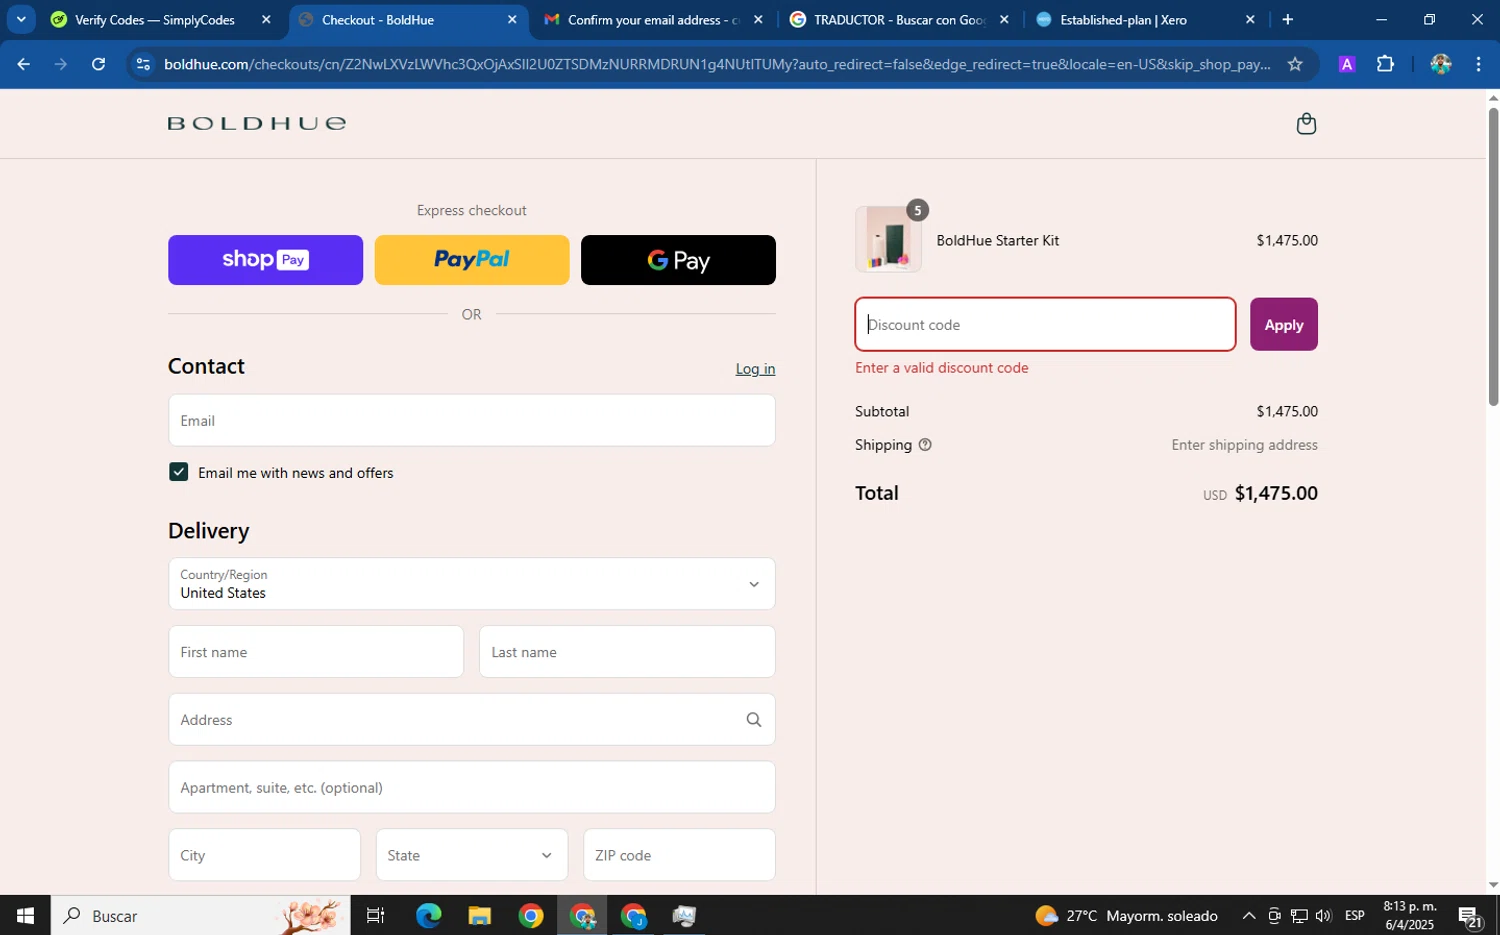Reload the checkout page

[x=98, y=64]
